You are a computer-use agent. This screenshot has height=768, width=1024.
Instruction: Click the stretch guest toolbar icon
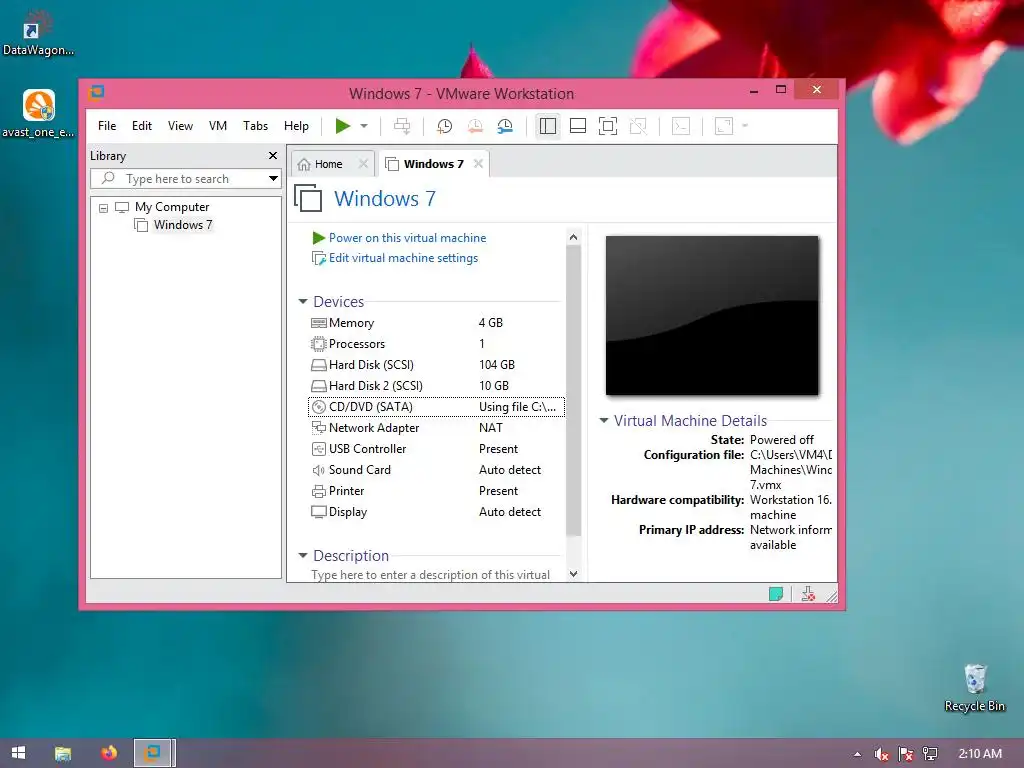[x=724, y=126]
